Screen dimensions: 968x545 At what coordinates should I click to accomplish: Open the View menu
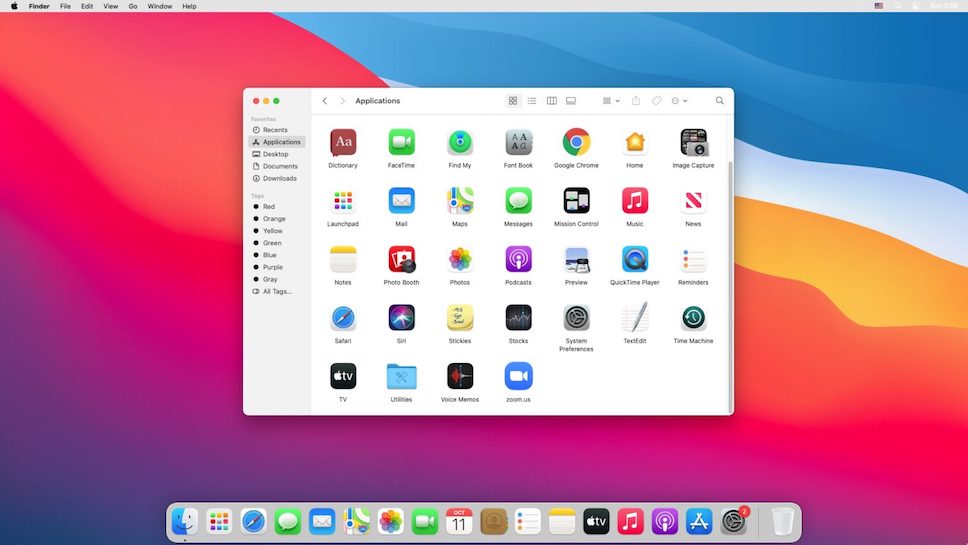coord(111,6)
